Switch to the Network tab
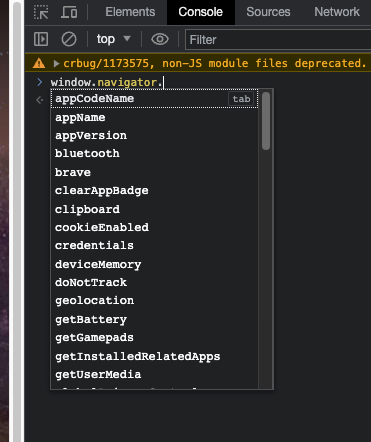The height and width of the screenshot is (442, 371). coord(337,12)
